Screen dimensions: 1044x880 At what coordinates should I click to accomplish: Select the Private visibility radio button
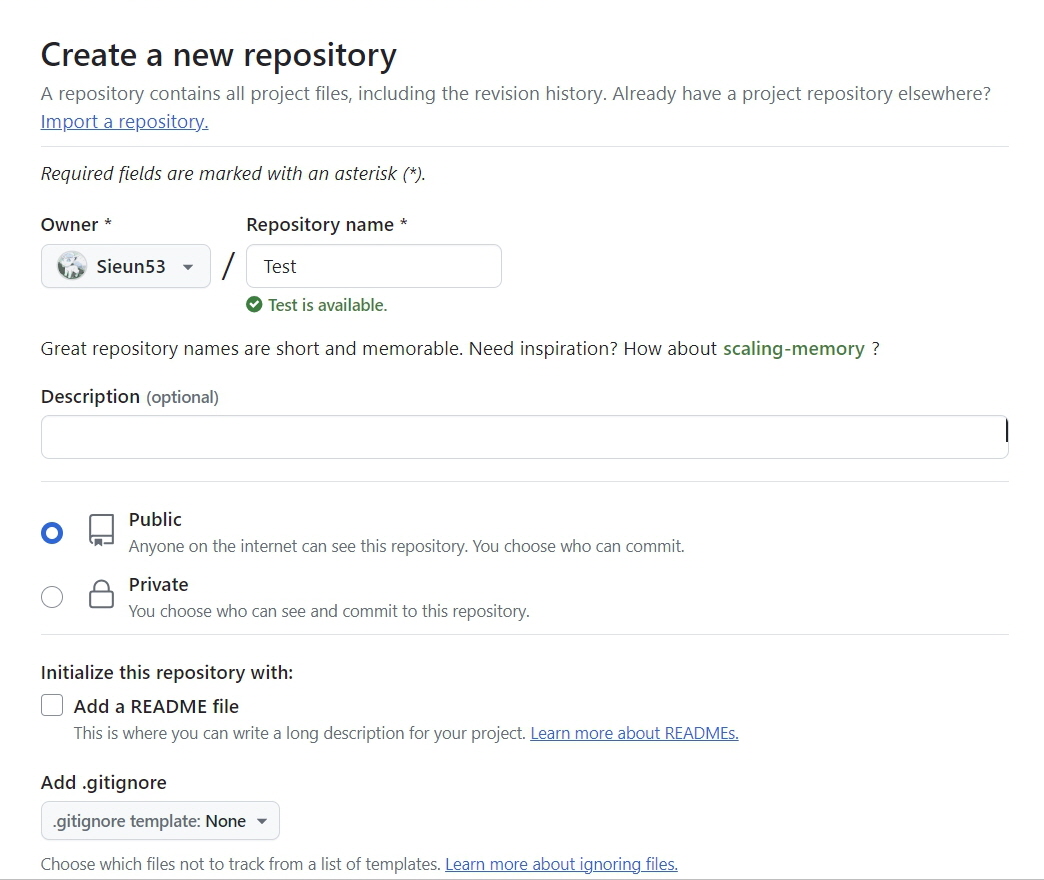52,597
